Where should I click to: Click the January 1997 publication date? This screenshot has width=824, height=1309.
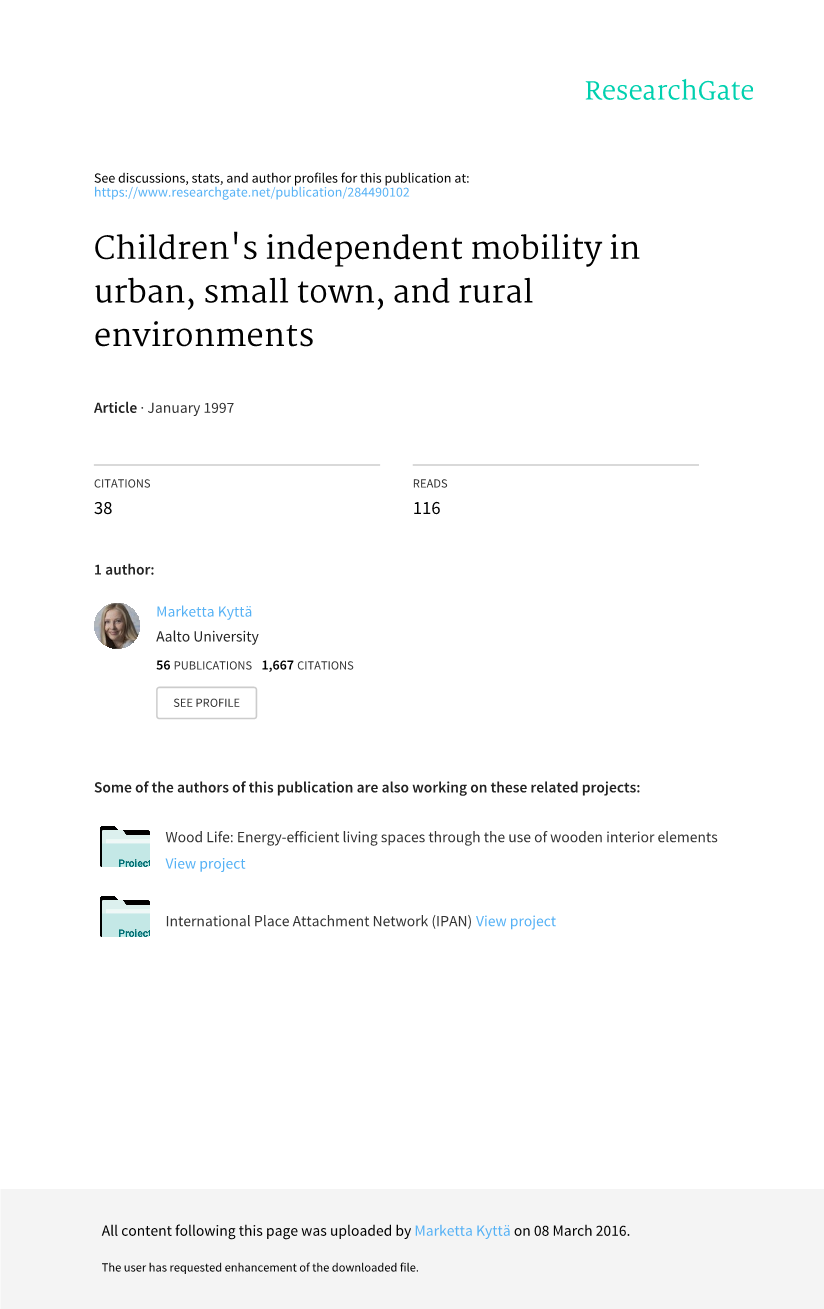(191, 408)
